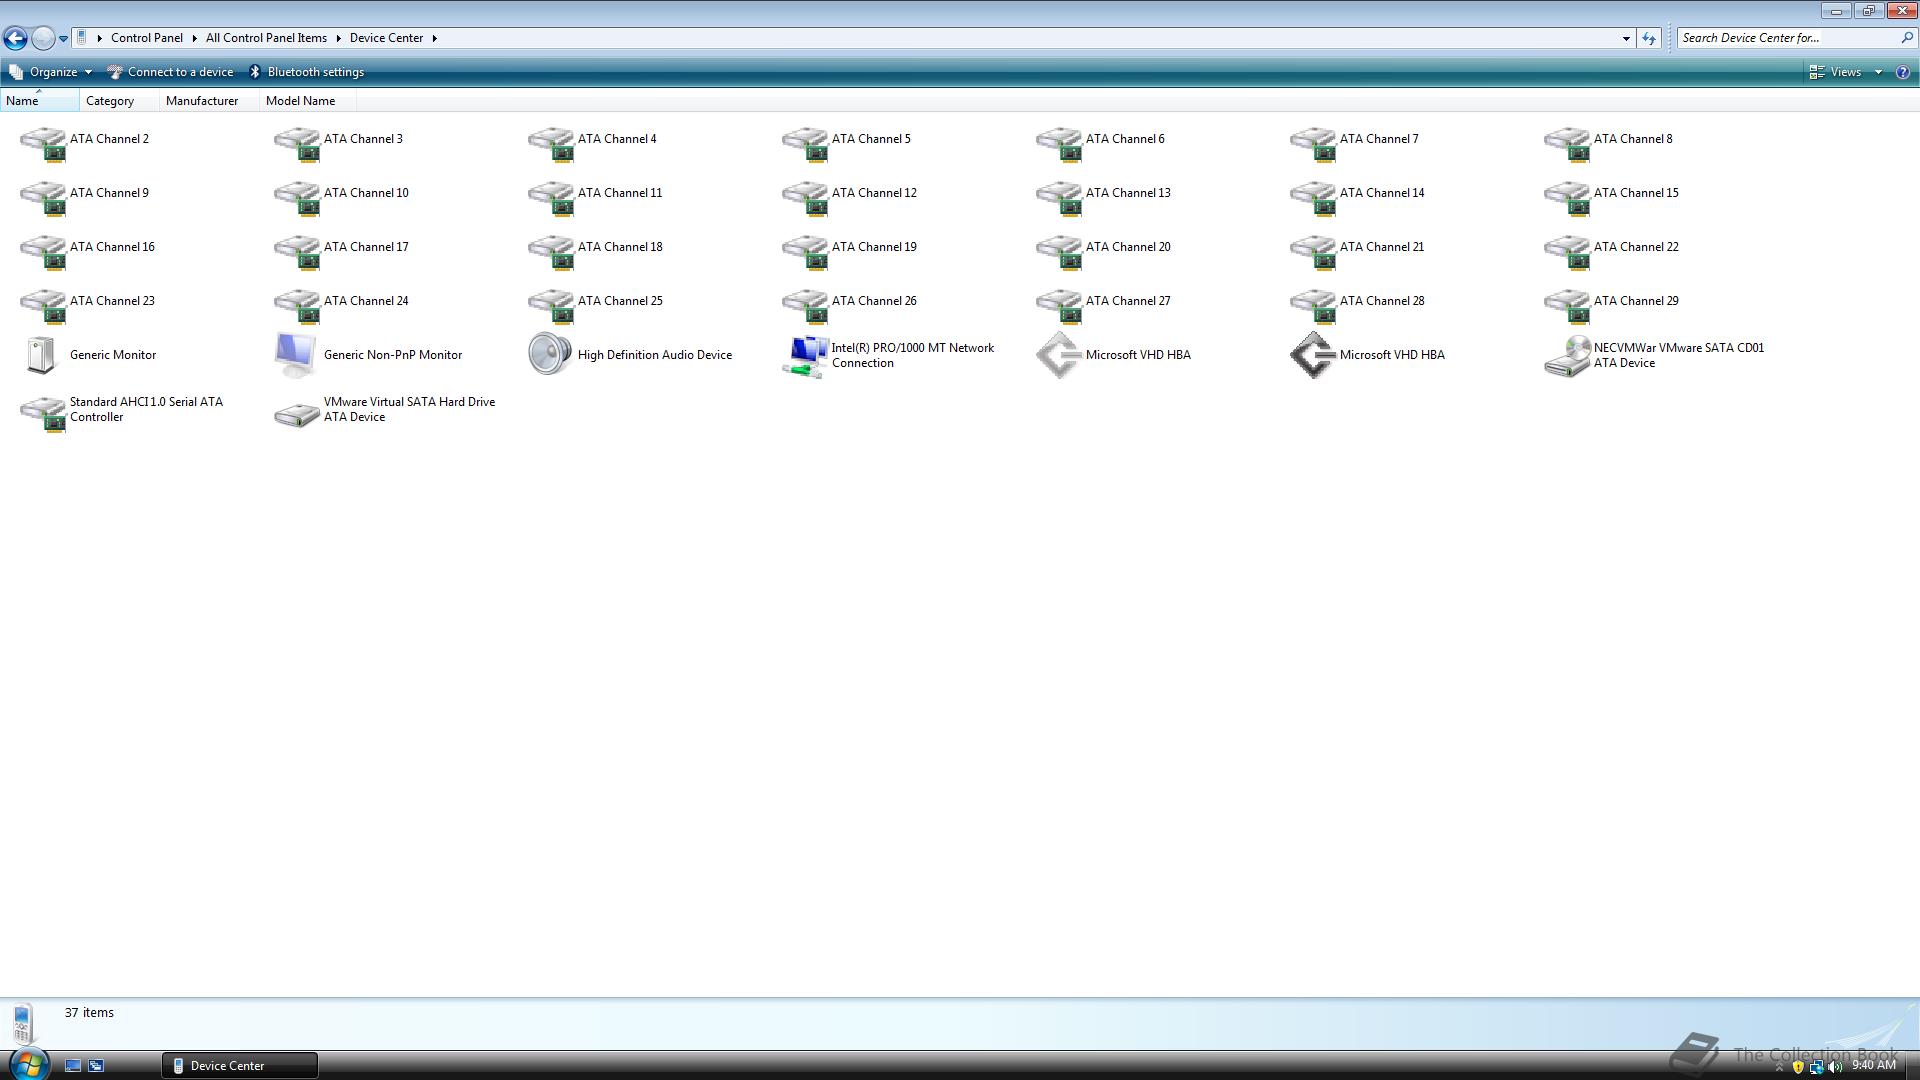Select the ATA Channel 18 label
This screenshot has width=1920, height=1080.
click(620, 247)
